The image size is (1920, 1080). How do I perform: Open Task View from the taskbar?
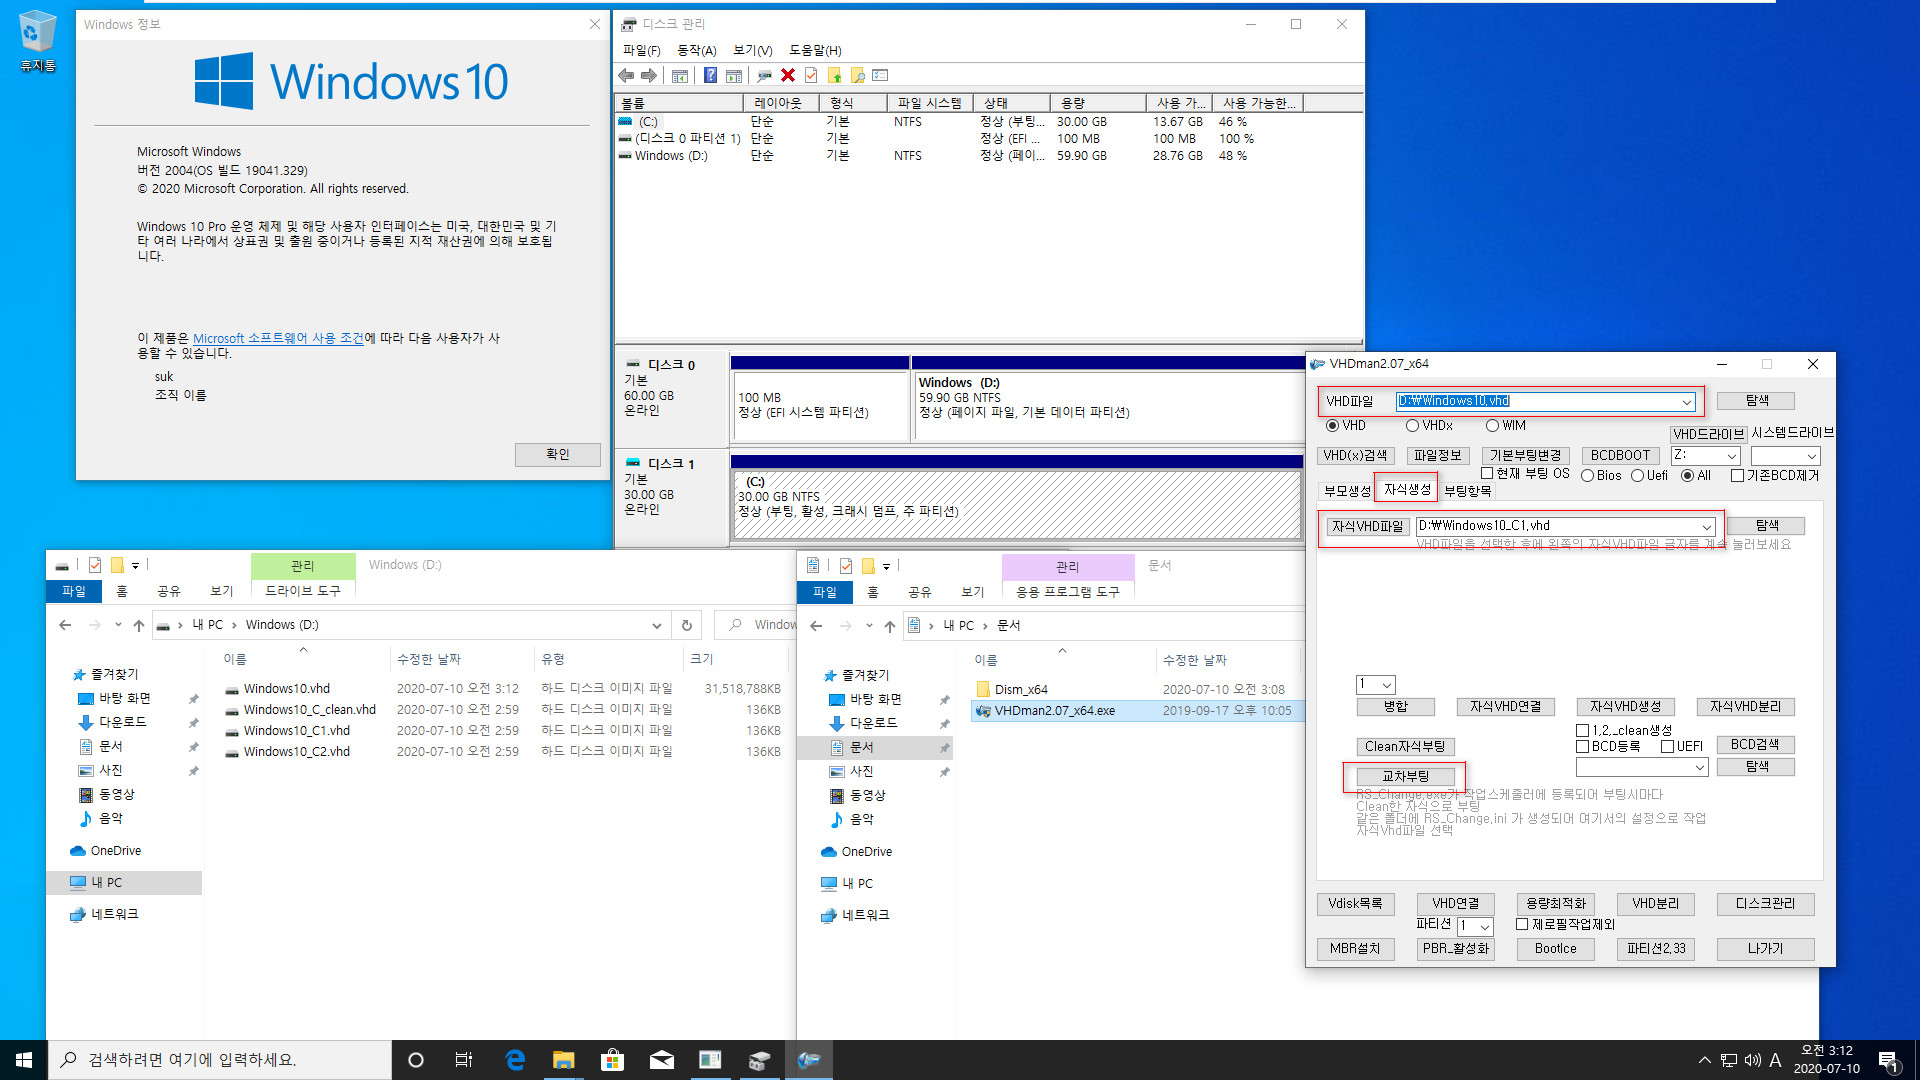coord(464,1060)
